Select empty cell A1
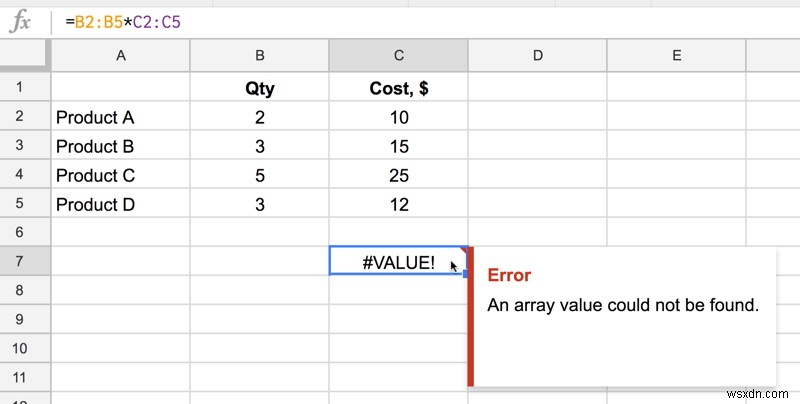Image resolution: width=800 pixels, height=404 pixels. [120, 87]
